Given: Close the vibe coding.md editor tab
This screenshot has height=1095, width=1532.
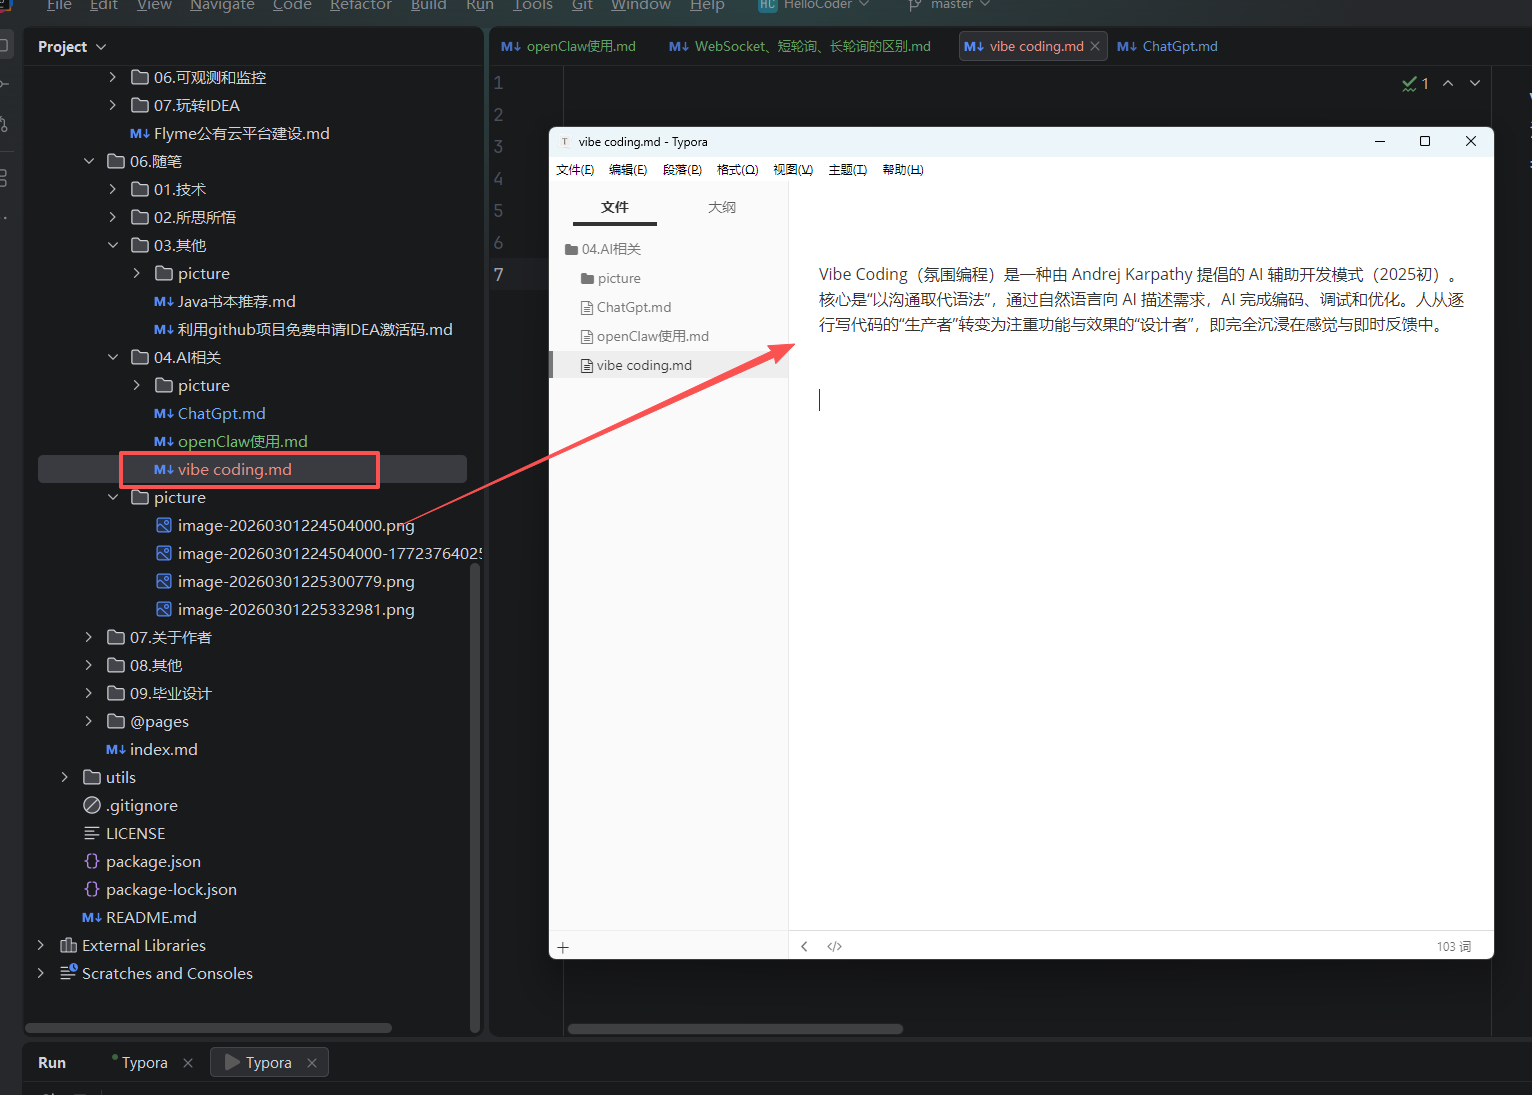Looking at the screenshot, I should 1095,46.
